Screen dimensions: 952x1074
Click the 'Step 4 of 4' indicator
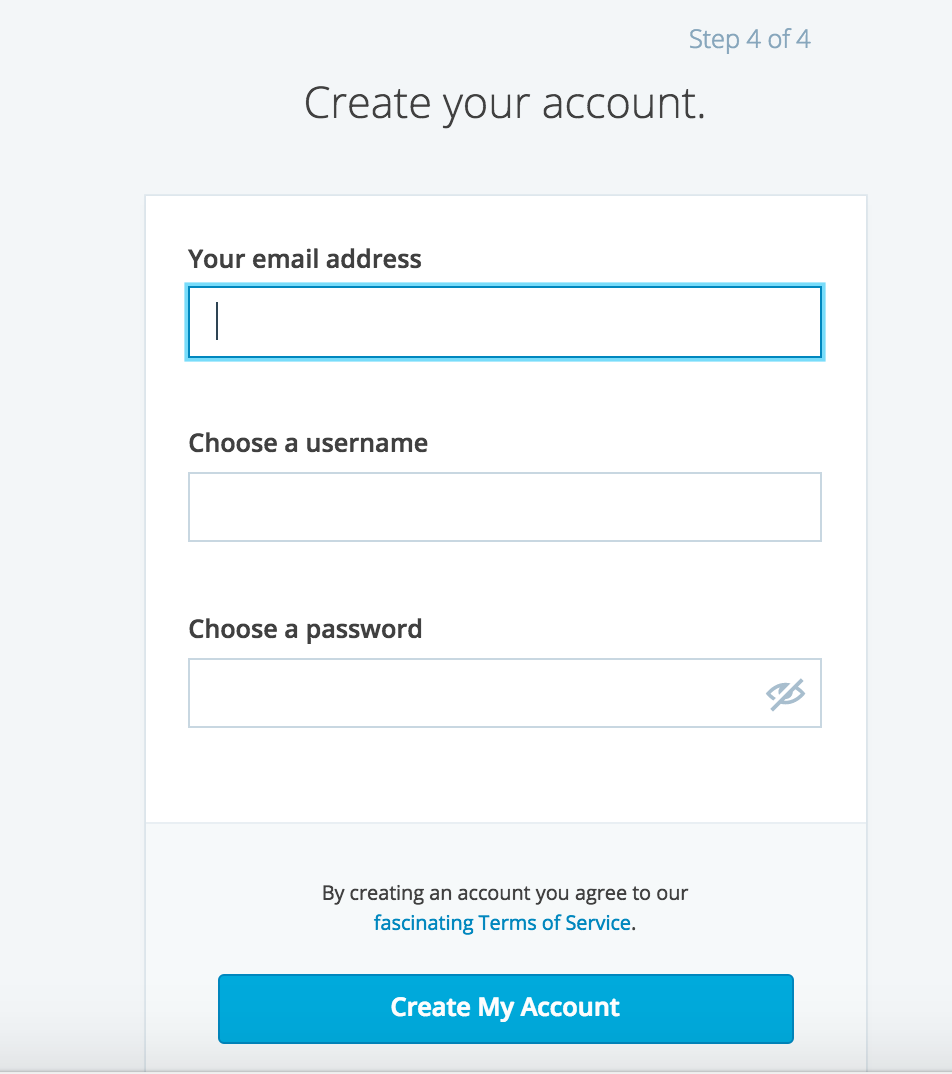749,39
